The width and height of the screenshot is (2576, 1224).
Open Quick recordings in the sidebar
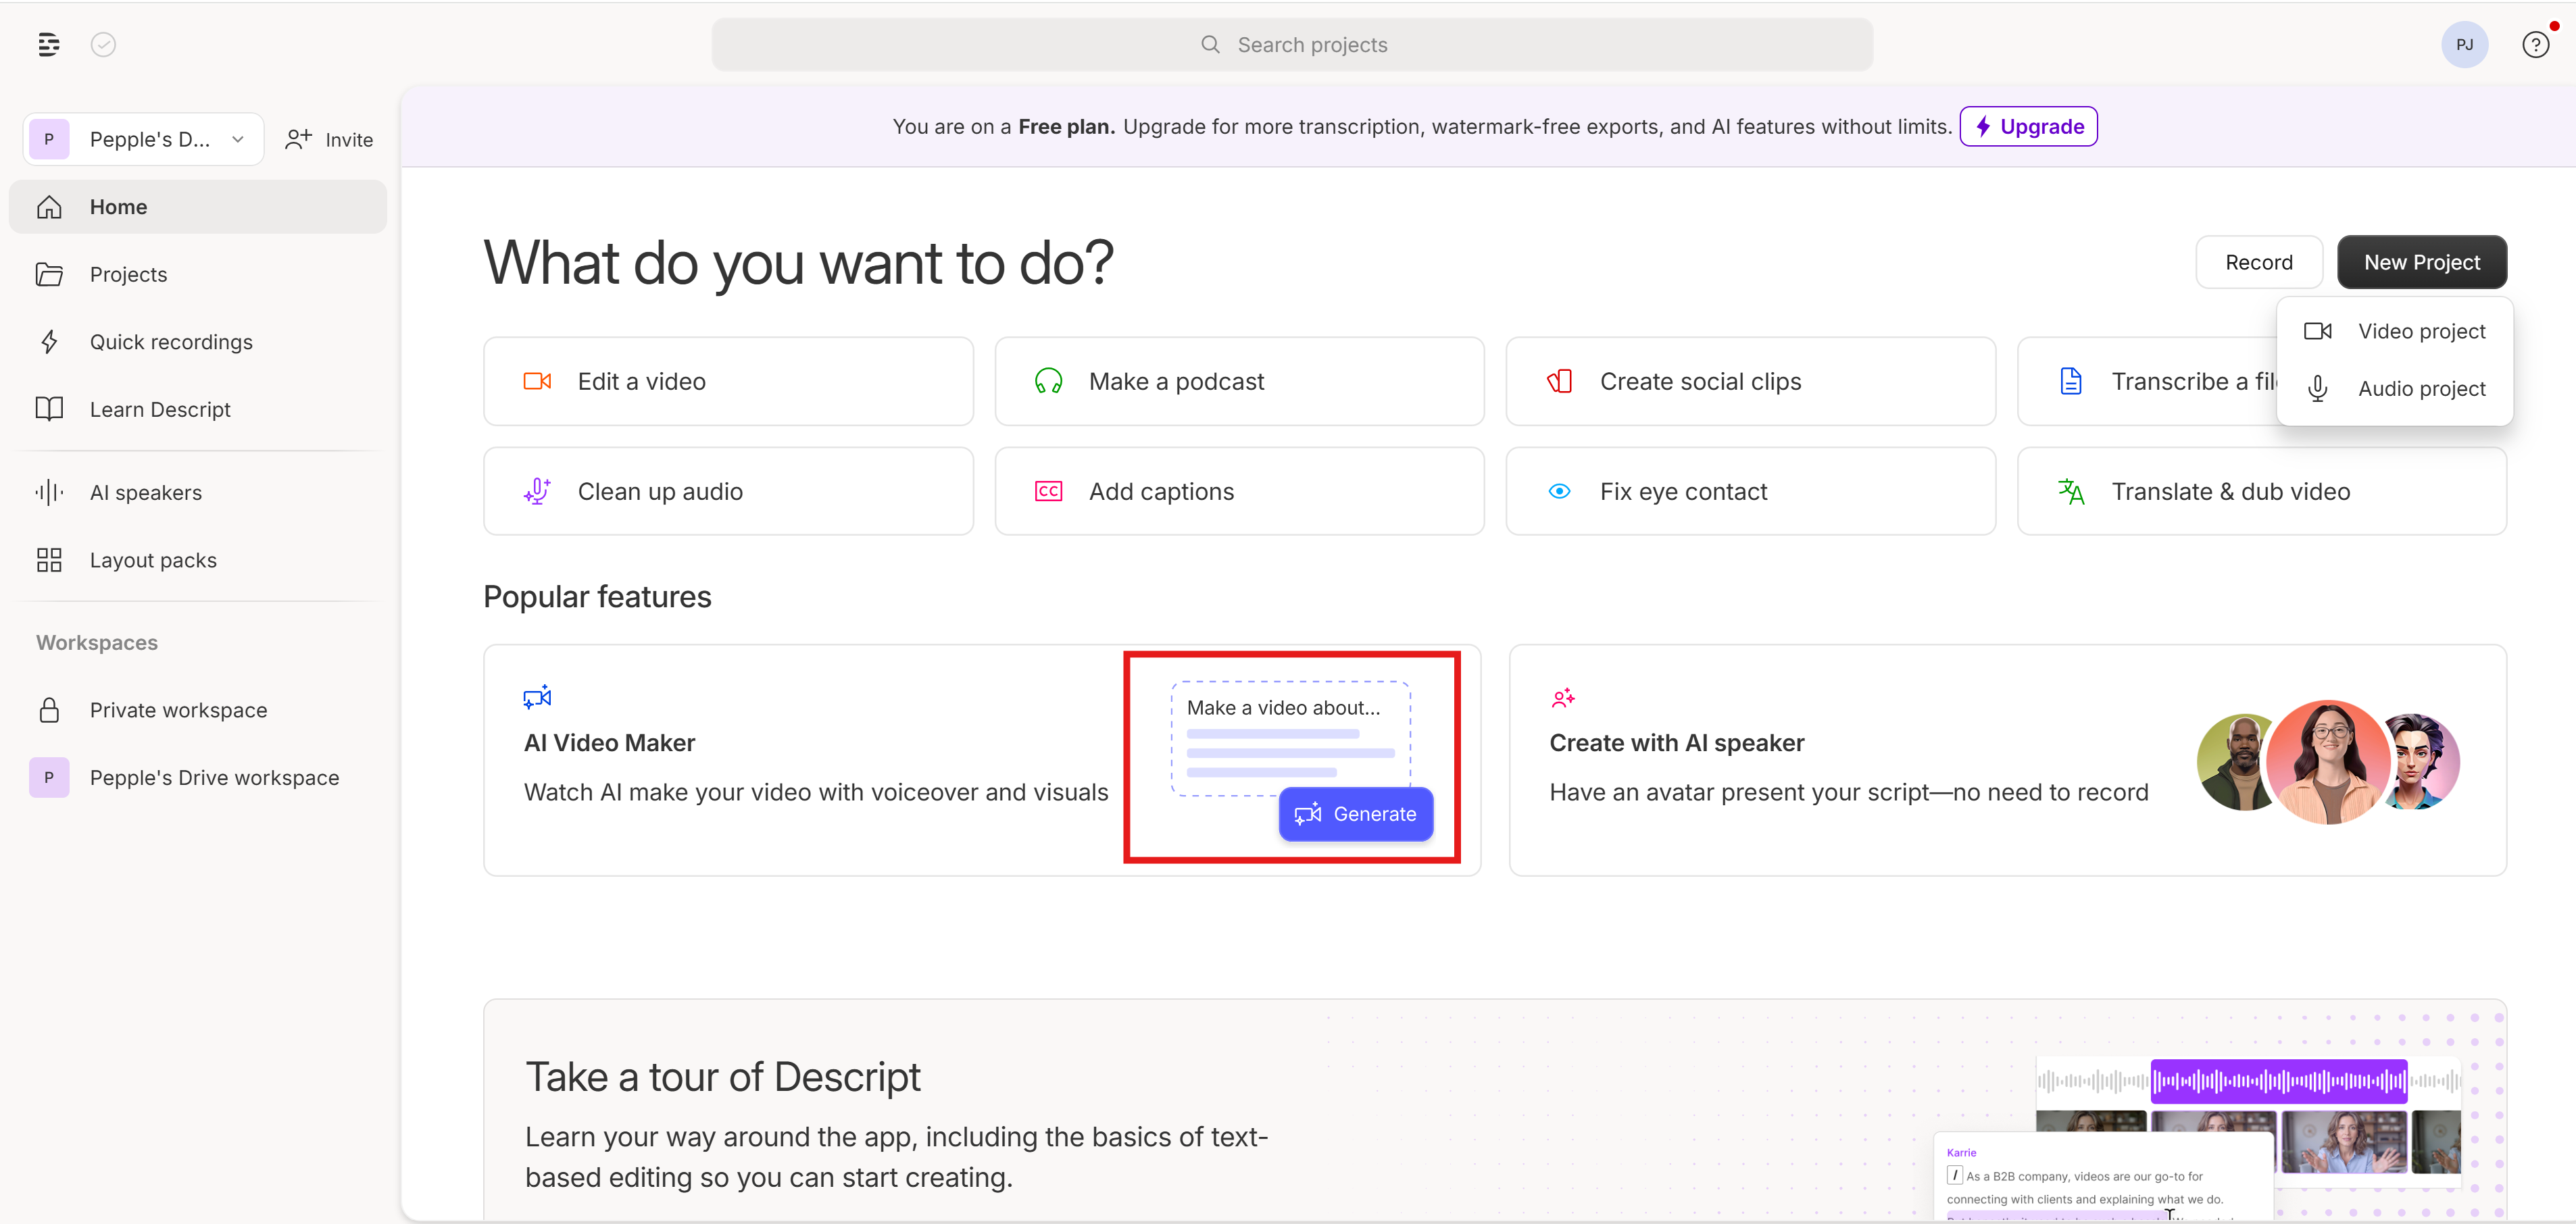[171, 342]
